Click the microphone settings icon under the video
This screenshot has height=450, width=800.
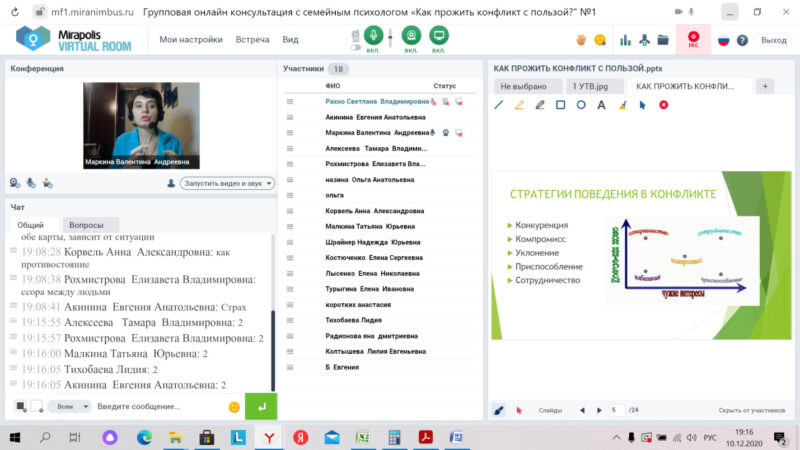[x=31, y=183]
